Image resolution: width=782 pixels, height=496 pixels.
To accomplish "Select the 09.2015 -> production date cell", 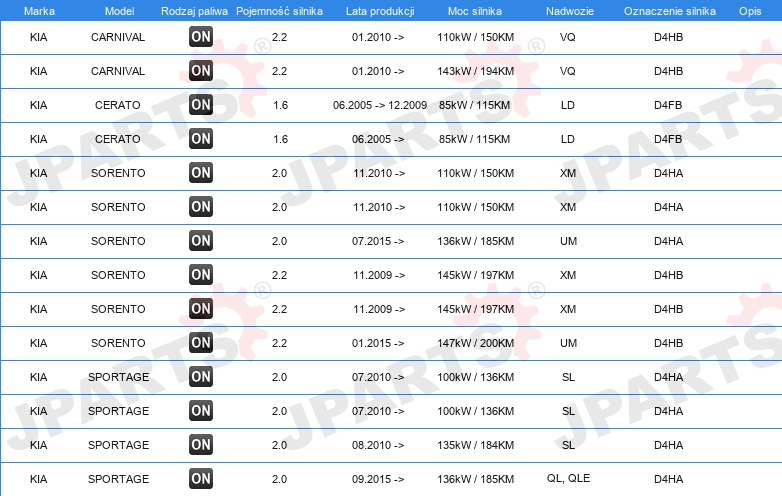I will [378, 479].
